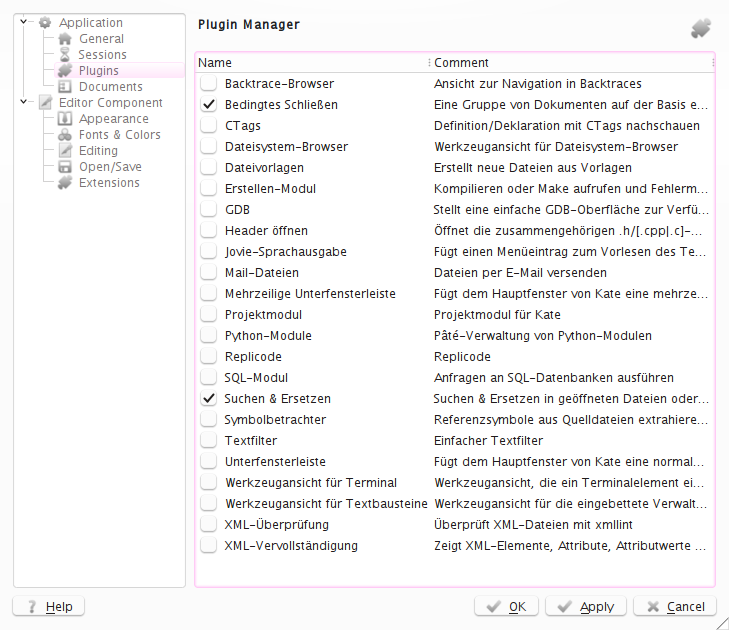This screenshot has height=630, width=729.
Task: Open the Sessions settings page
Action: click(102, 54)
